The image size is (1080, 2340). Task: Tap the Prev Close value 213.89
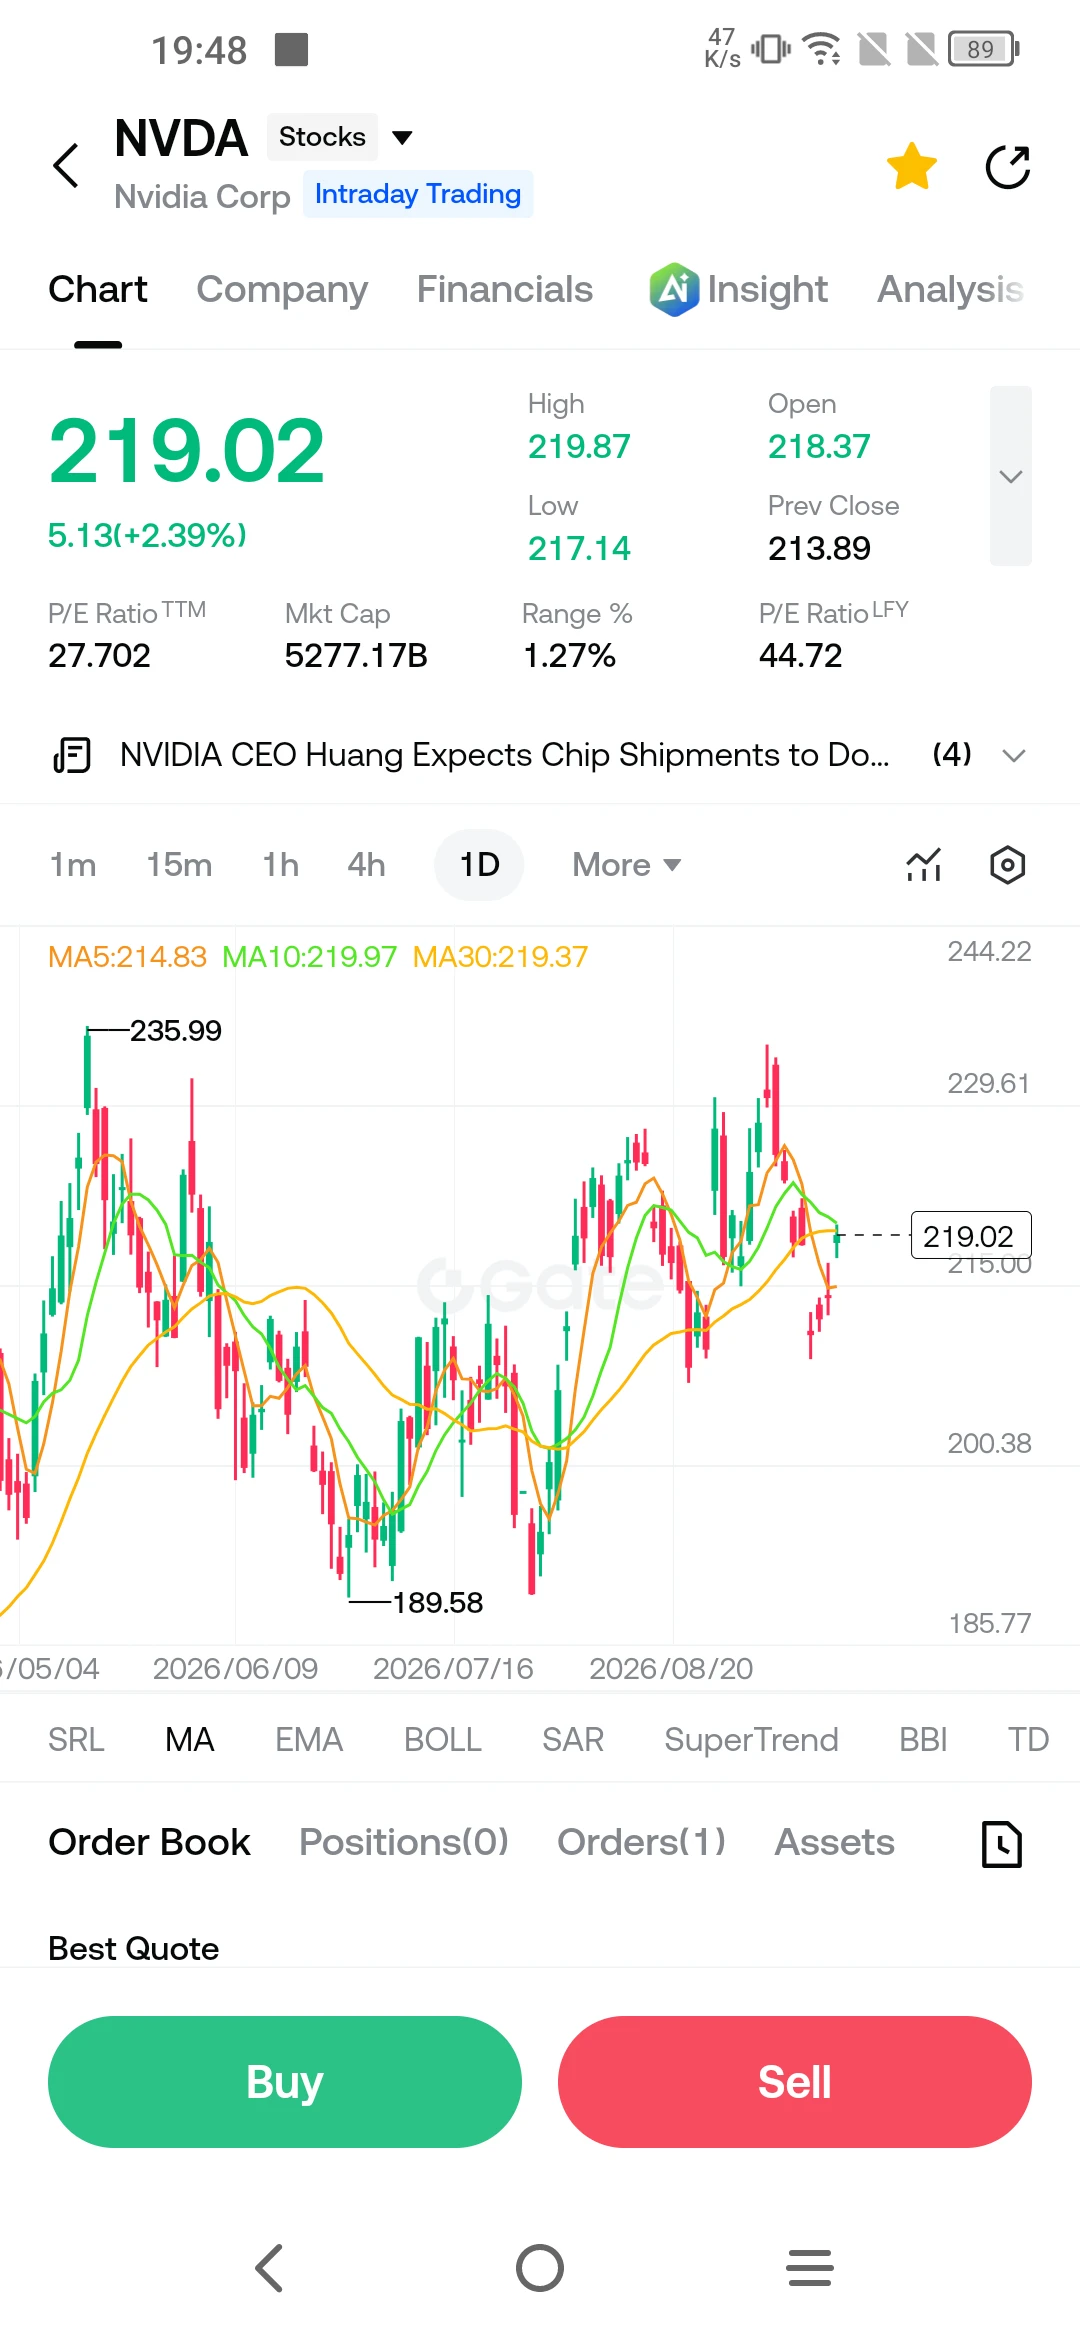[x=819, y=548]
